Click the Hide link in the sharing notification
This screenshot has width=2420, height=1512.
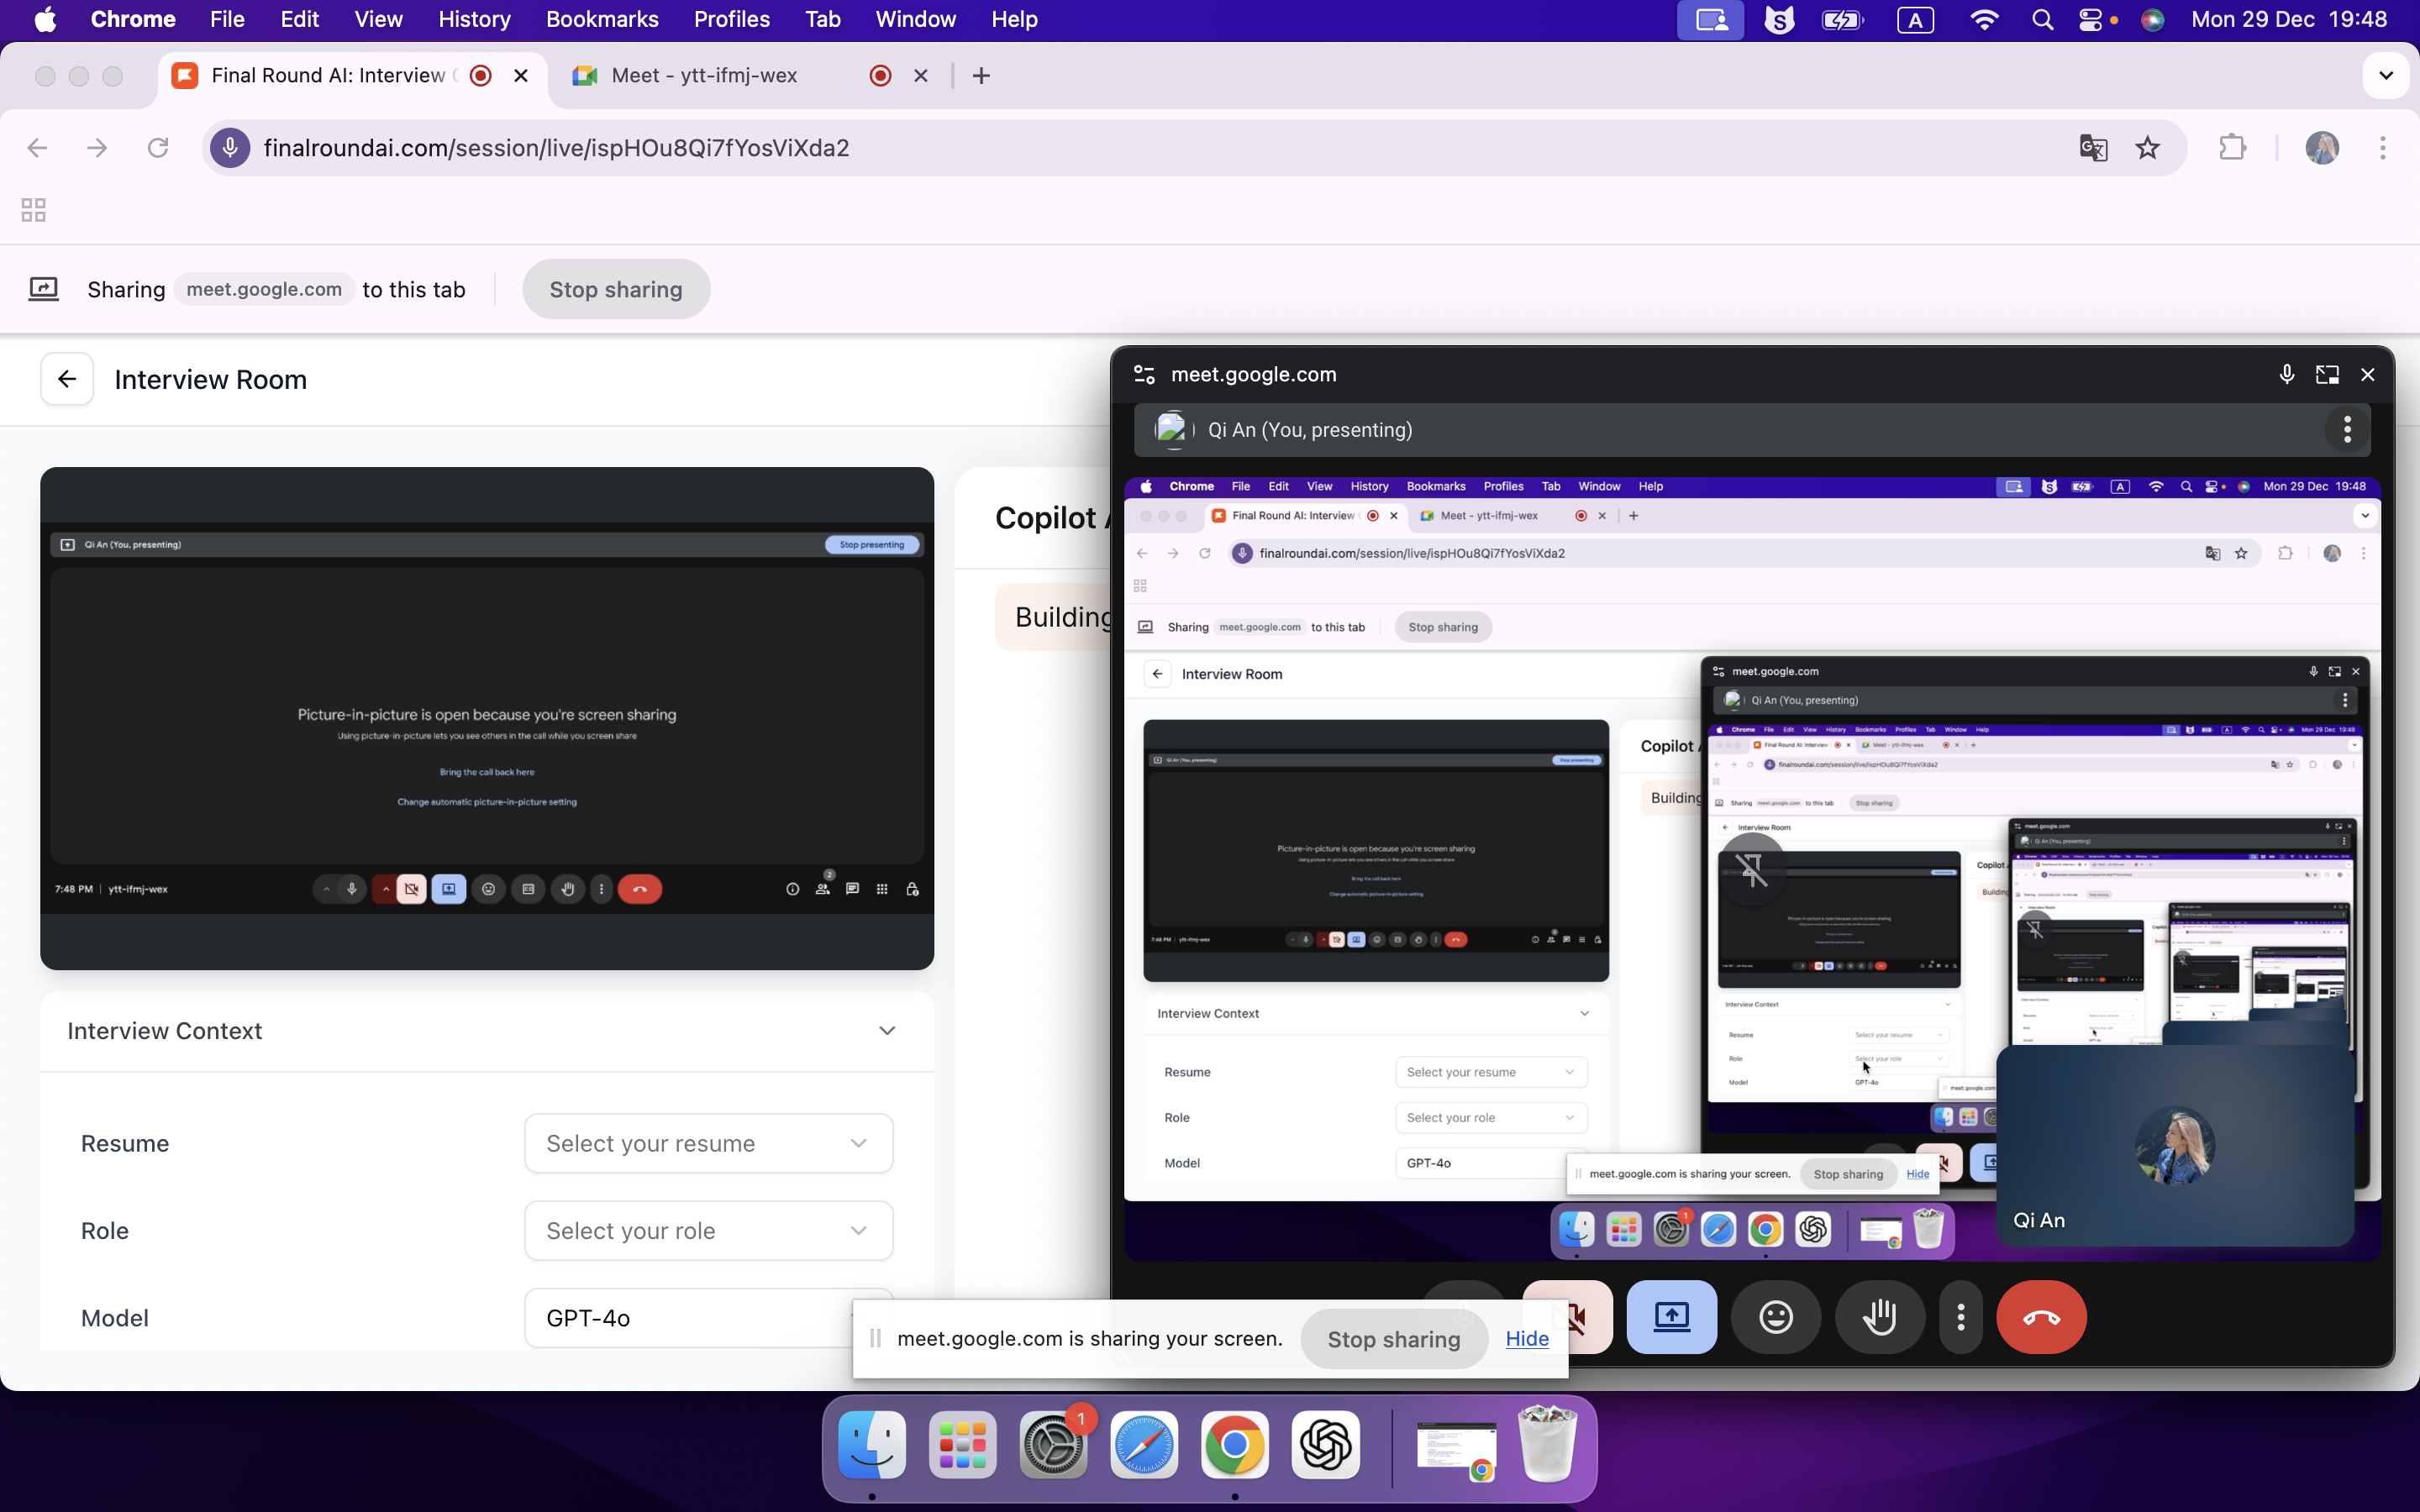[1526, 1339]
